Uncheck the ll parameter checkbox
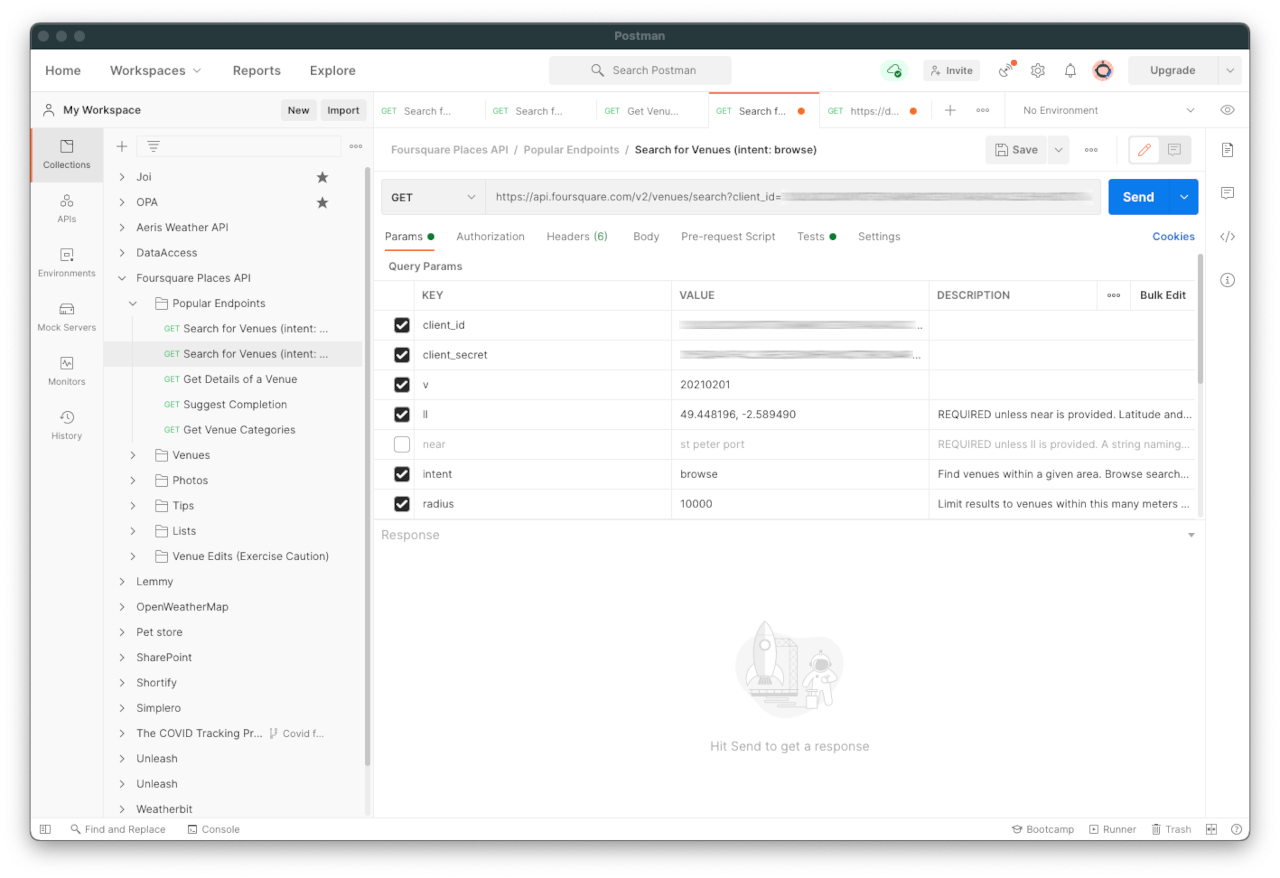The height and width of the screenshot is (878, 1280). tap(402, 414)
